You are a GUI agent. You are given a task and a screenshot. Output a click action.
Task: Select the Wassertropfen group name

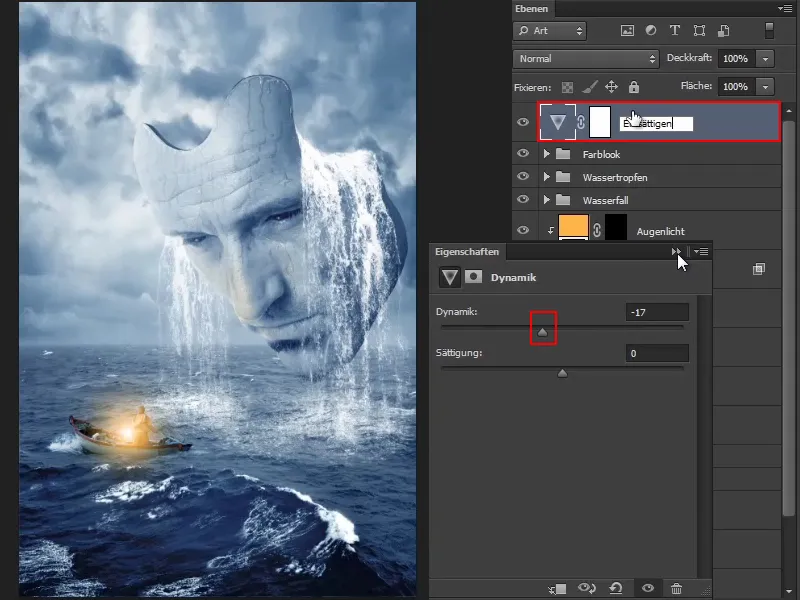click(x=615, y=178)
